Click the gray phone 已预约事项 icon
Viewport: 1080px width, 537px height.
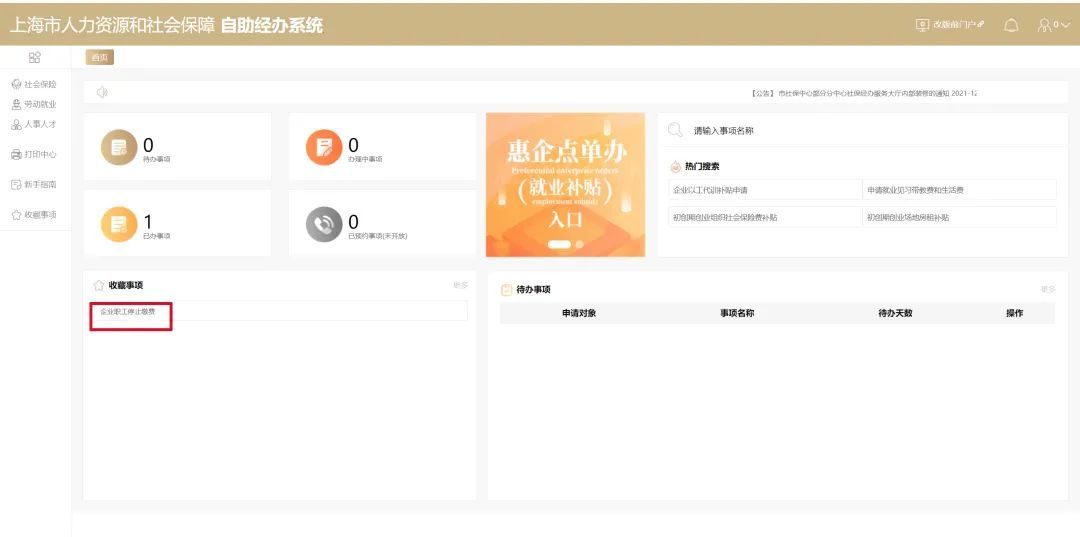[323, 224]
